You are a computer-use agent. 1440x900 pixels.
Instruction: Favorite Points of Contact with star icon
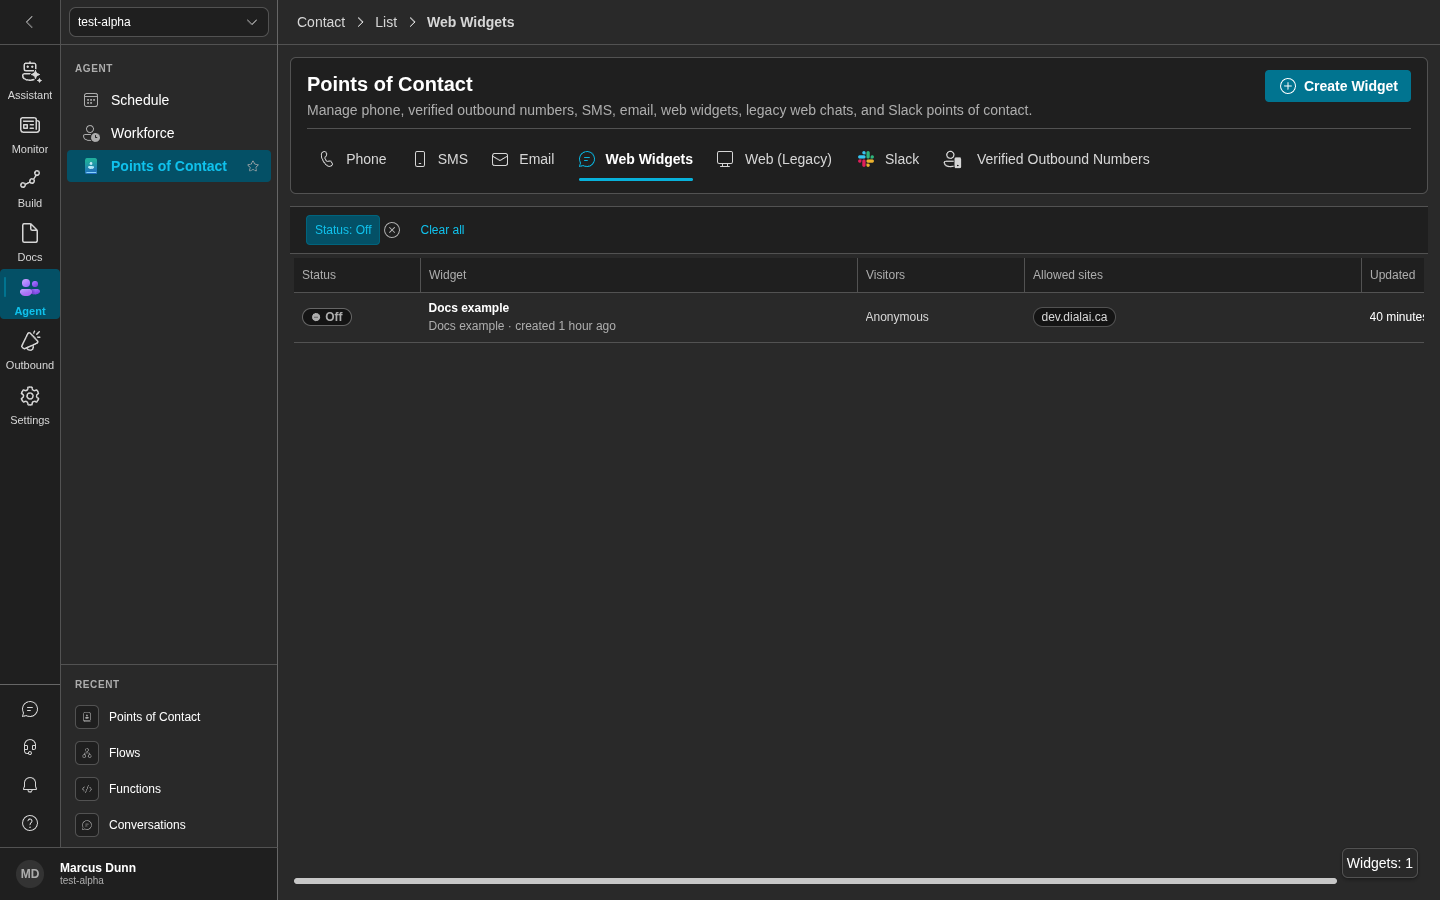[x=253, y=166]
